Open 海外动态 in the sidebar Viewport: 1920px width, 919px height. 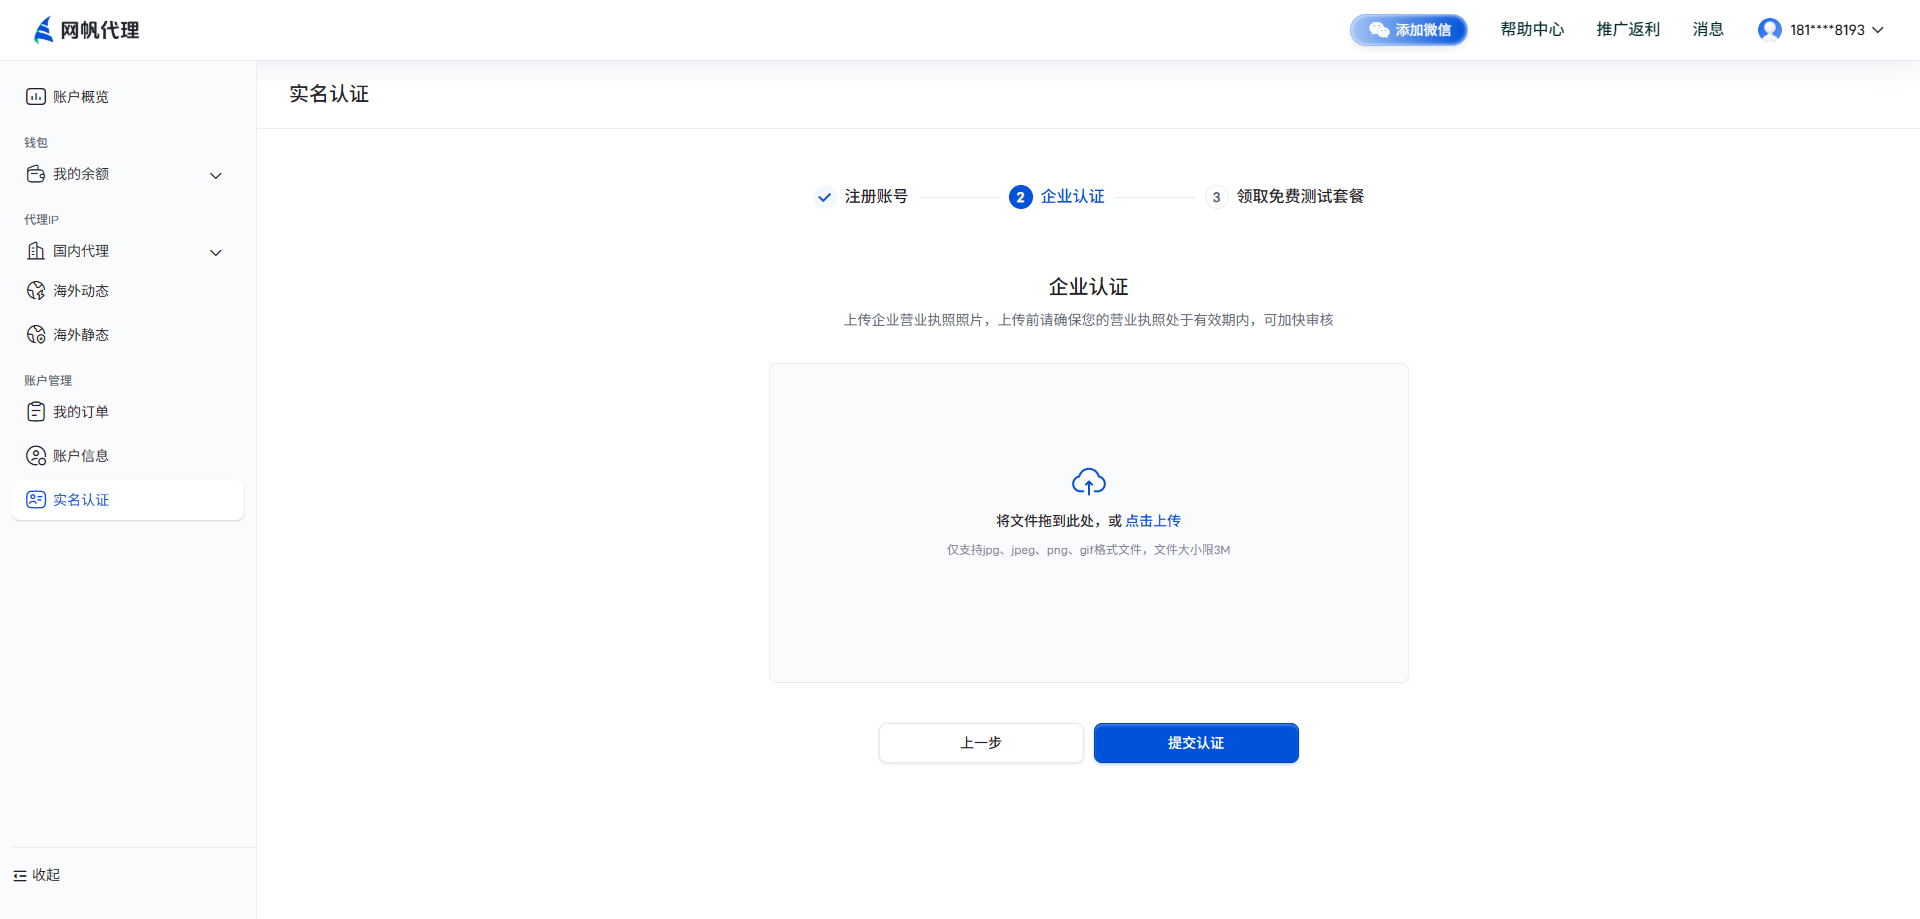(x=128, y=291)
